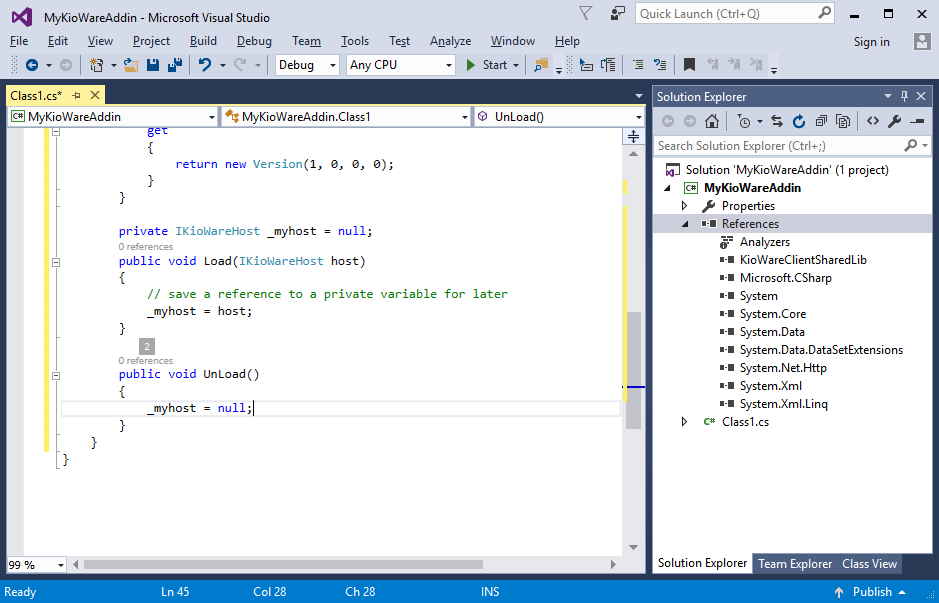Collapse All items in Solution Explorer

821,122
